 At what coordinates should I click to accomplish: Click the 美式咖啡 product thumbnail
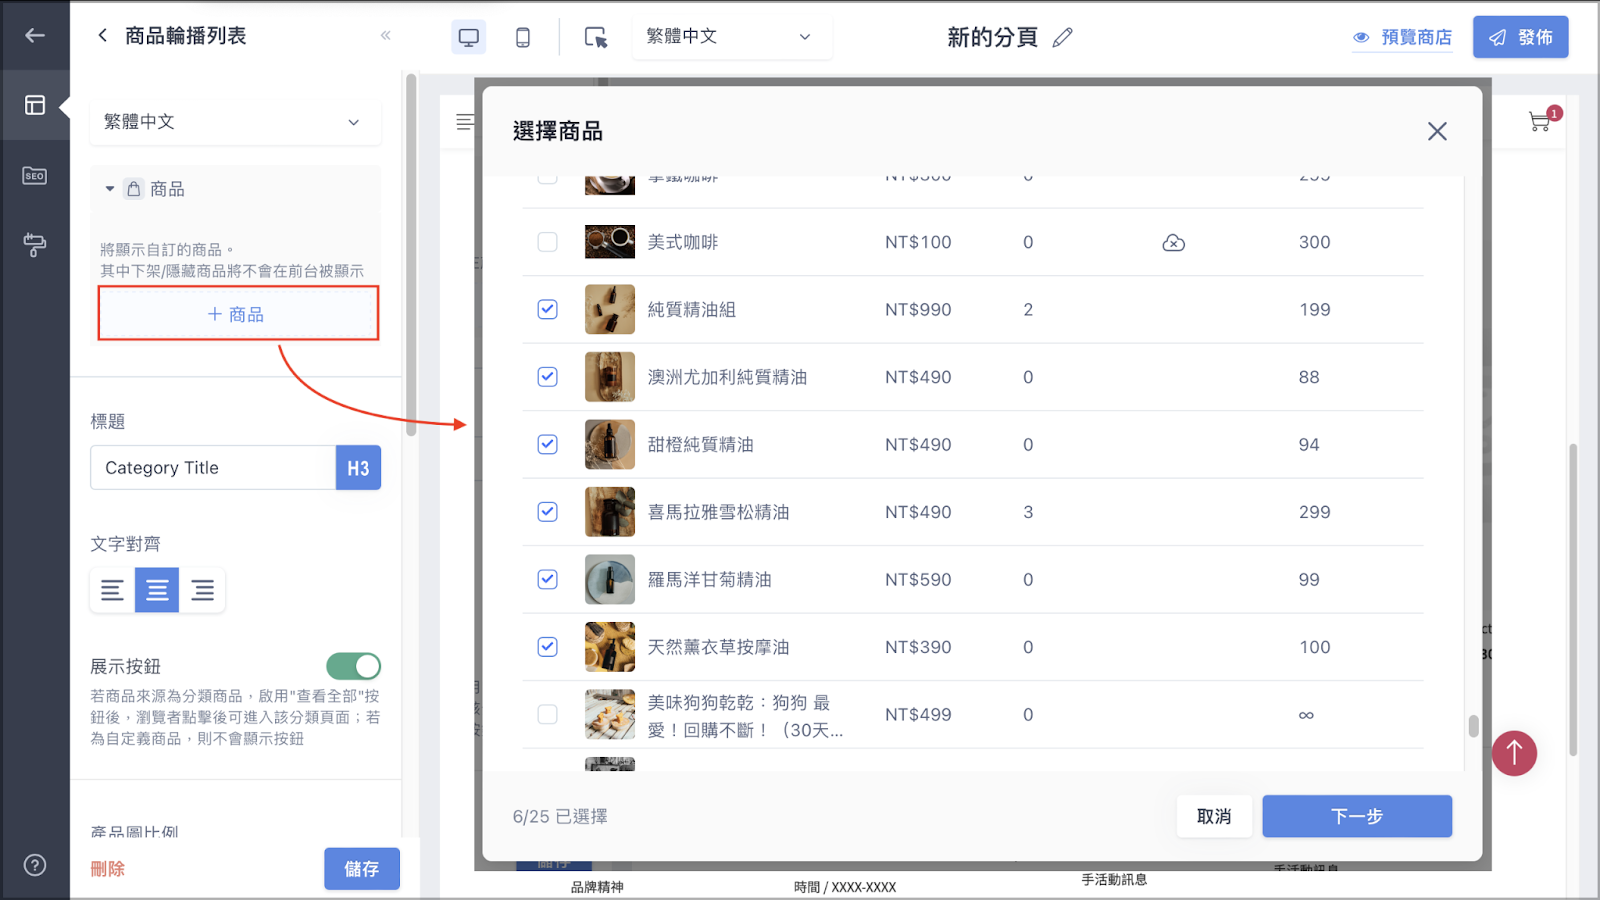click(610, 242)
